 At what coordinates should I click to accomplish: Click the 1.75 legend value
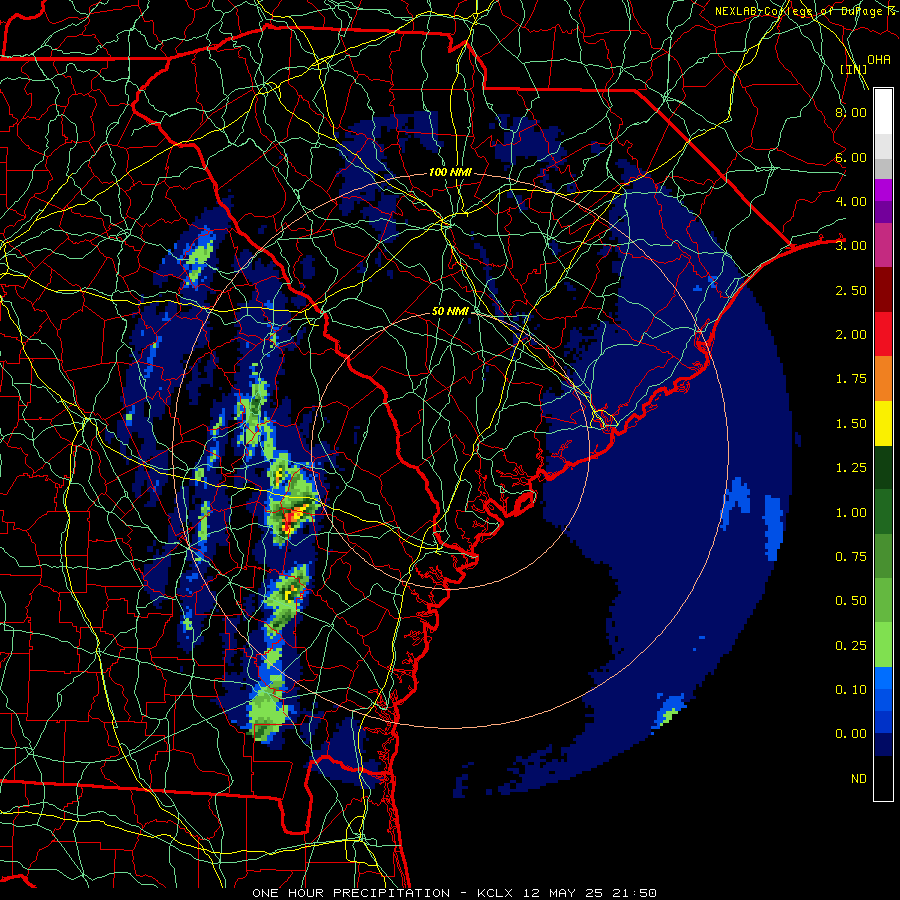click(x=851, y=379)
